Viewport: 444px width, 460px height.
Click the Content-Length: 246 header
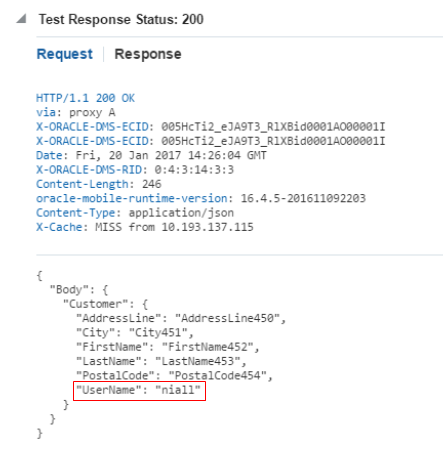click(x=99, y=184)
